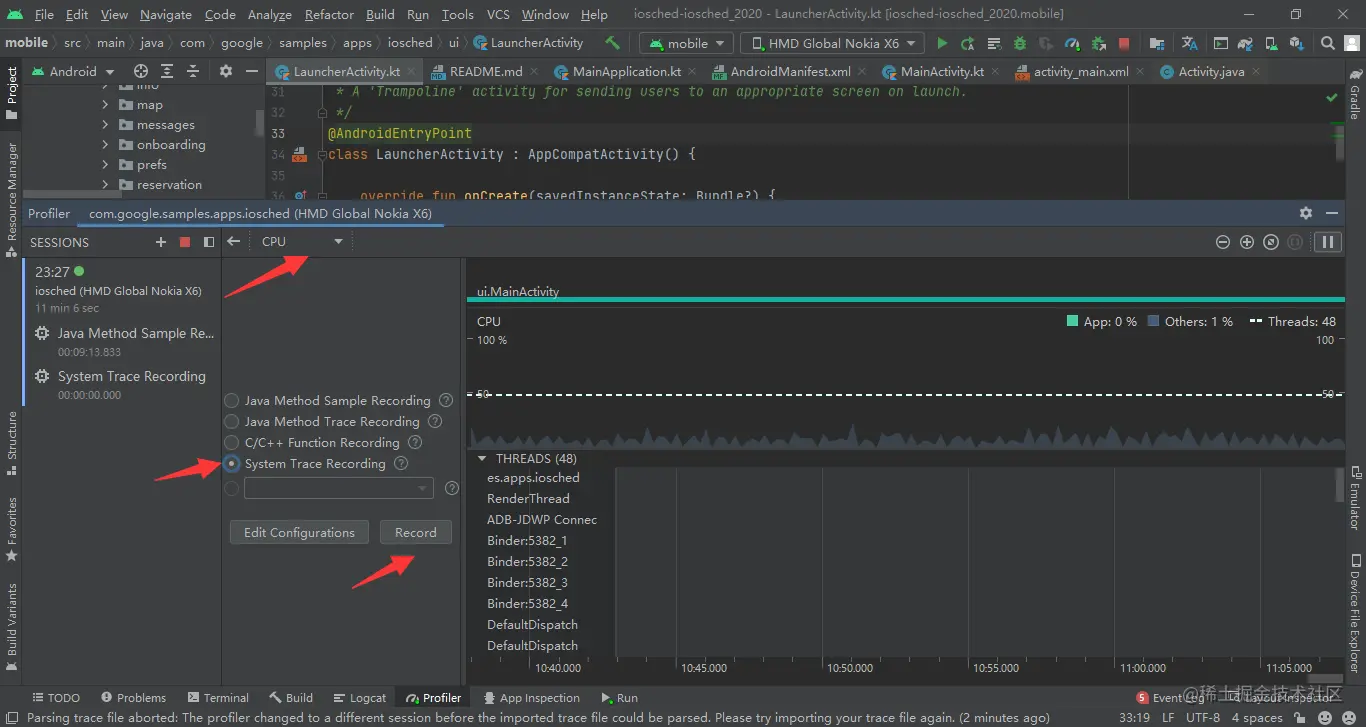Start a new profiling session with plus icon
This screenshot has width=1366, height=727.
[161, 242]
